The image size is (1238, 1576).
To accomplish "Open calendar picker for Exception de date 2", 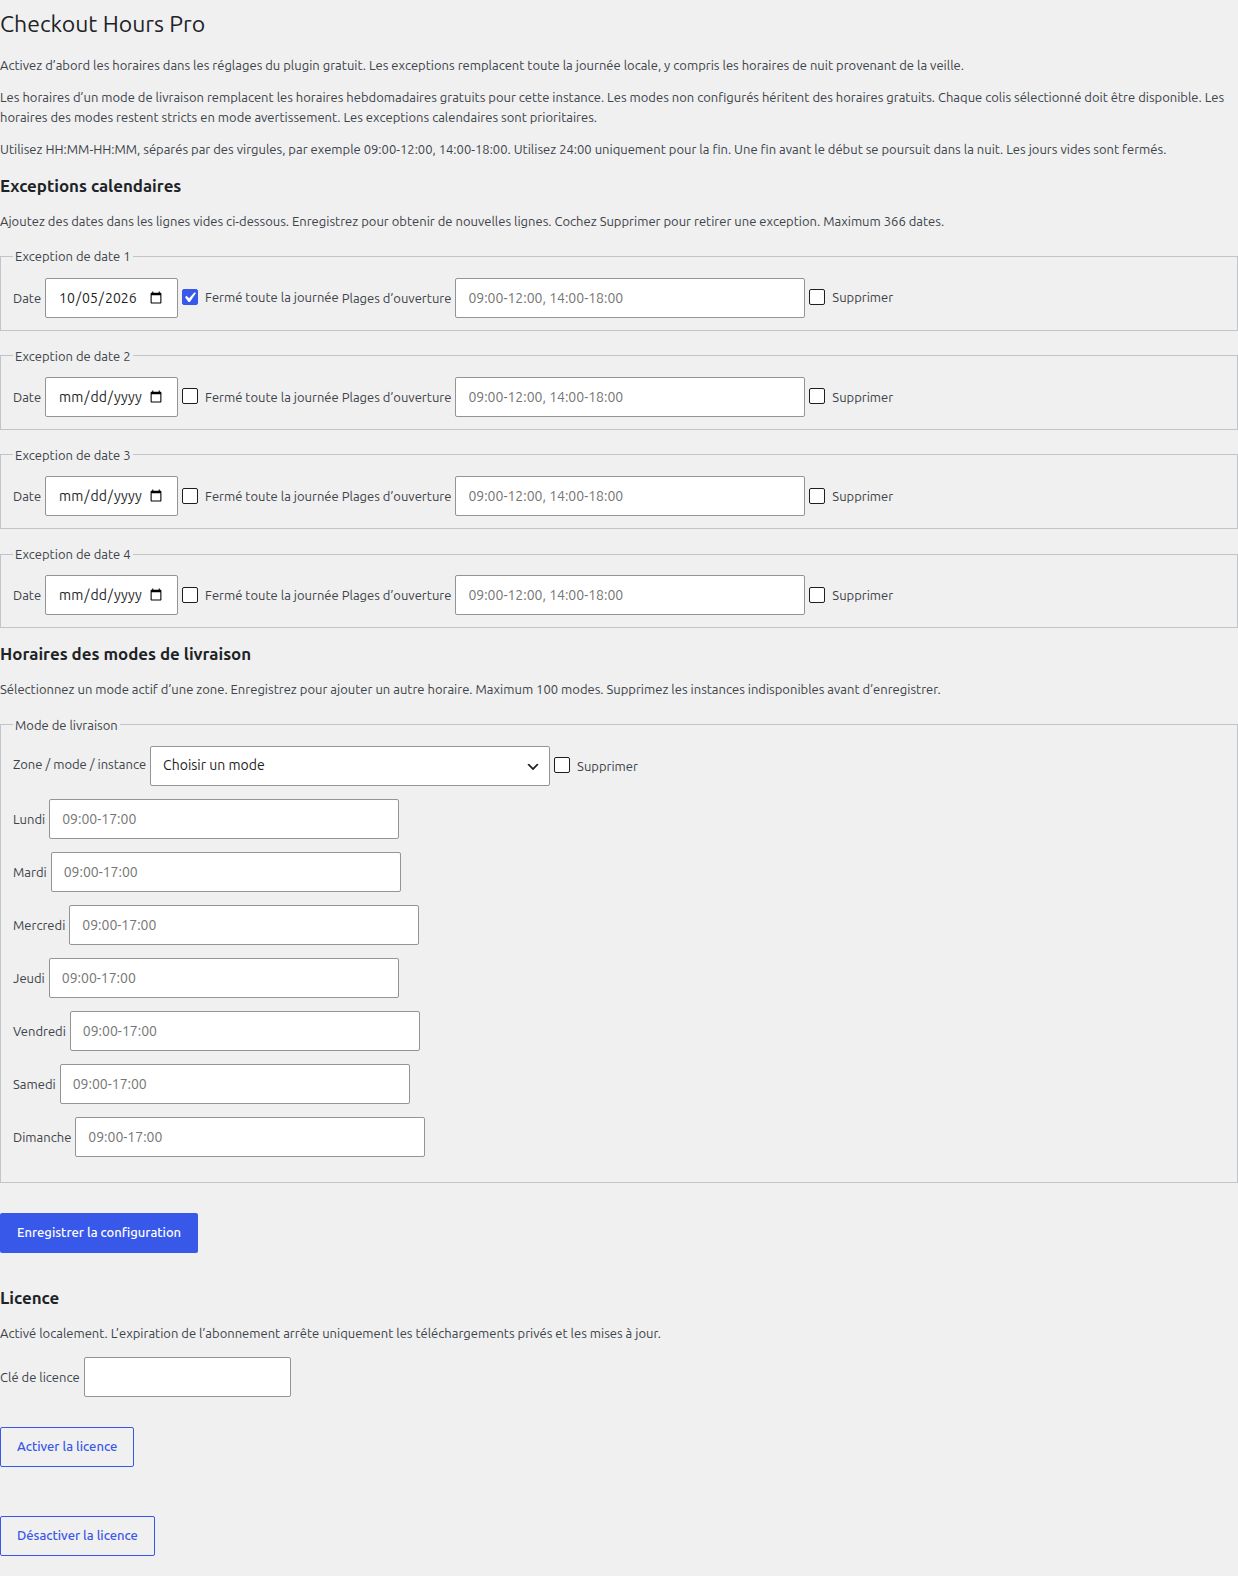I will point(156,397).
